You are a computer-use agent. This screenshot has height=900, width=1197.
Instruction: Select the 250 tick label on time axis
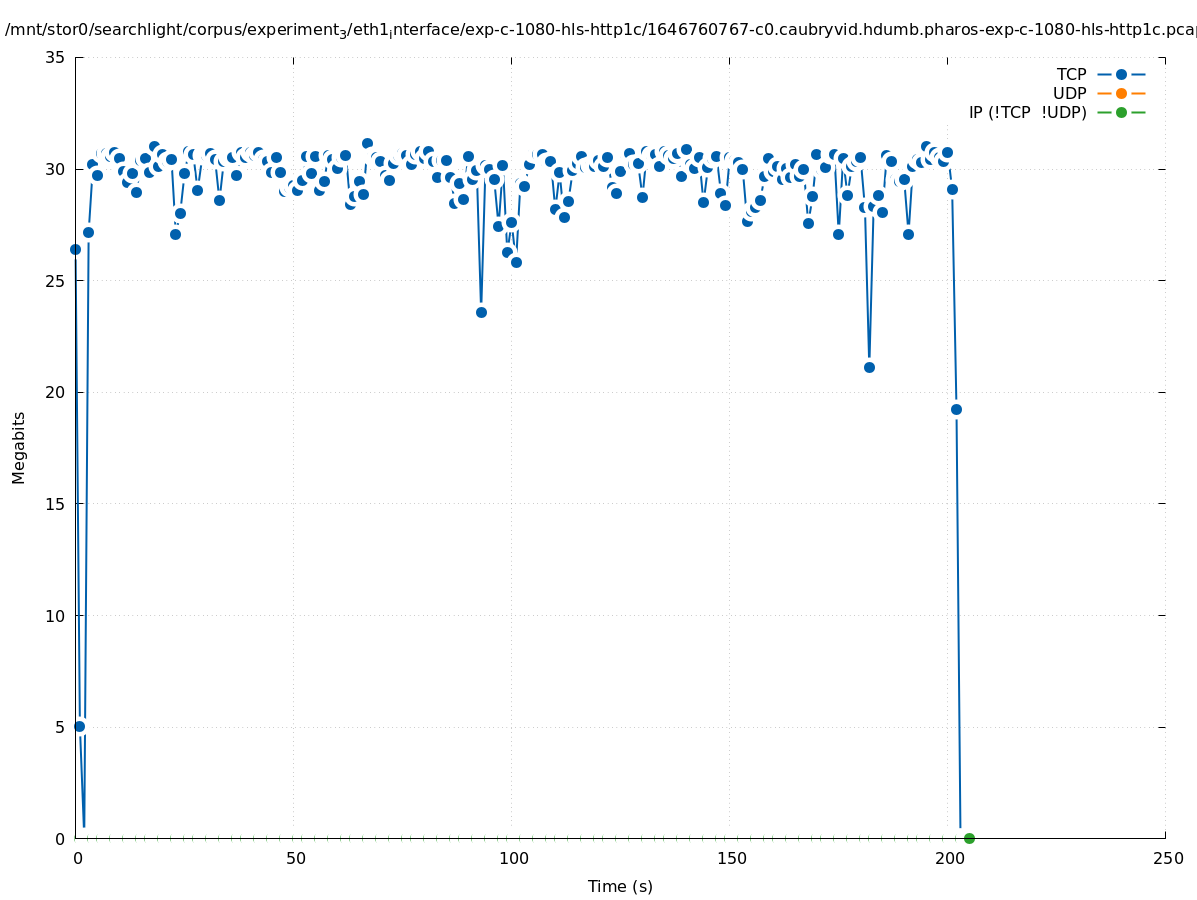1167,858
